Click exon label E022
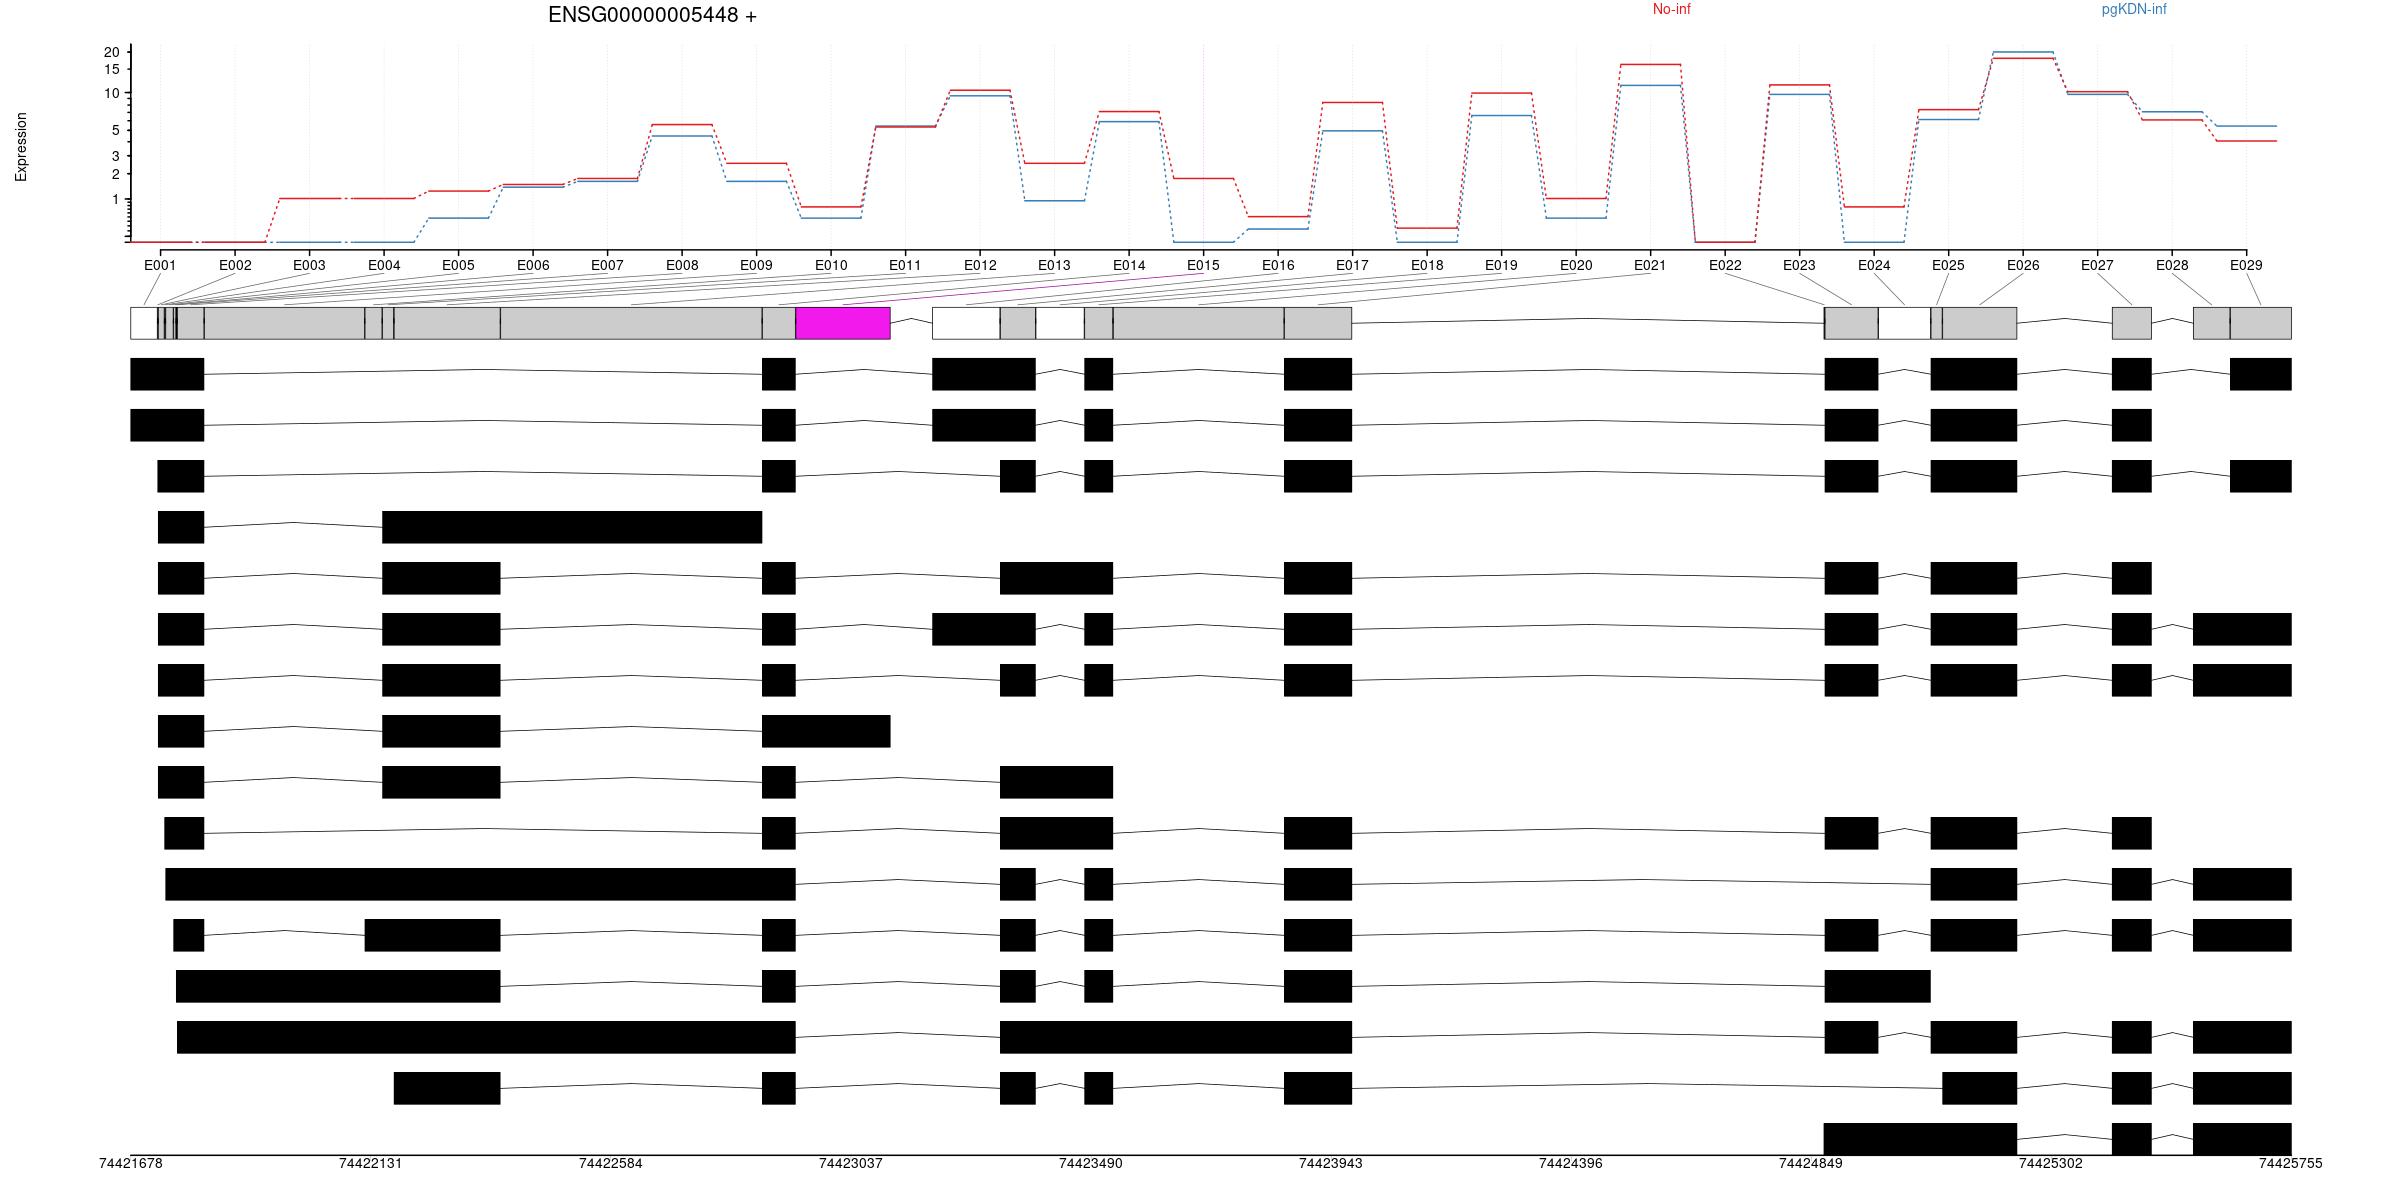Image resolution: width=2400 pixels, height=1180 pixels. tap(1725, 265)
